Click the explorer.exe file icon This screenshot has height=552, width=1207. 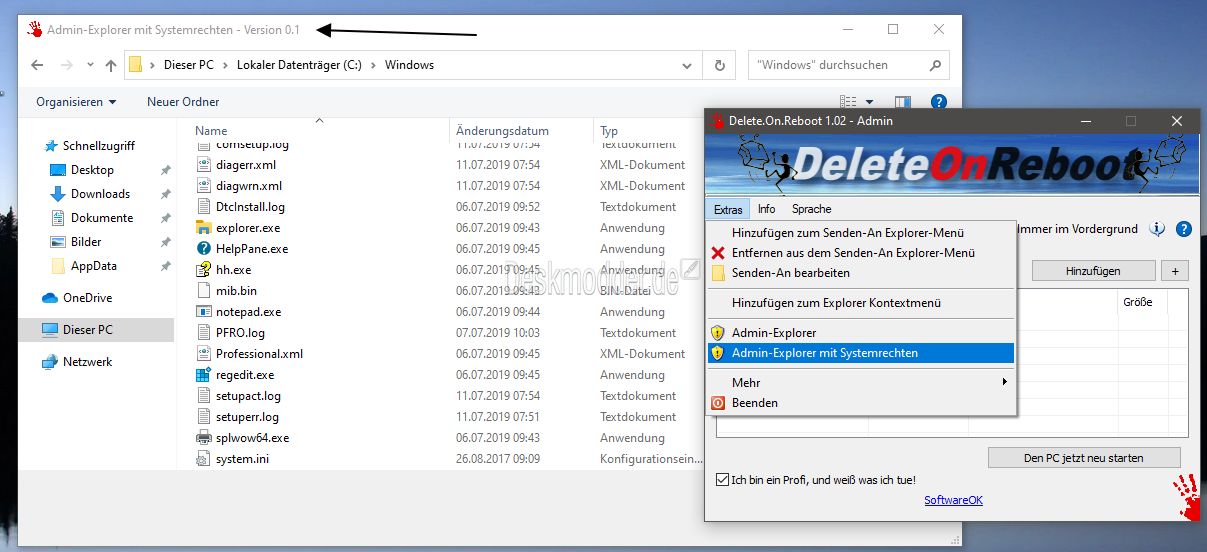204,228
